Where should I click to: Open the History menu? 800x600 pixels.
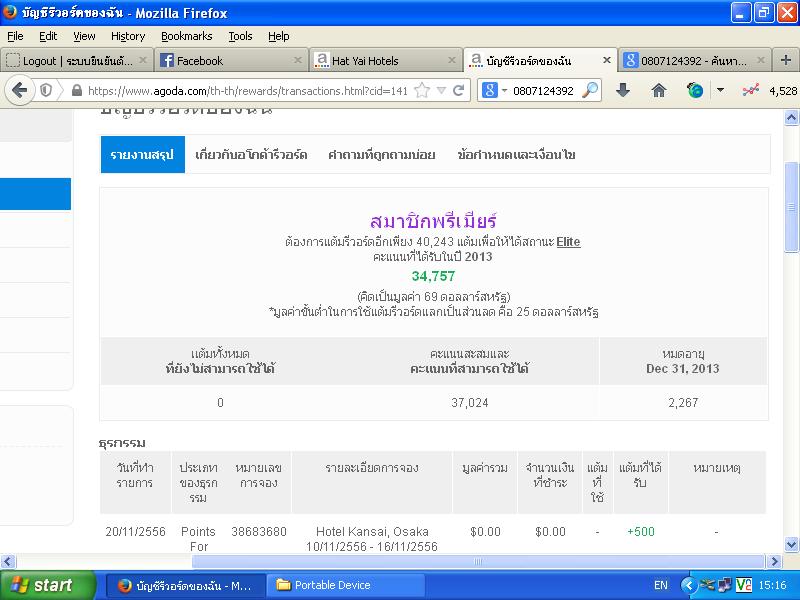coord(128,36)
